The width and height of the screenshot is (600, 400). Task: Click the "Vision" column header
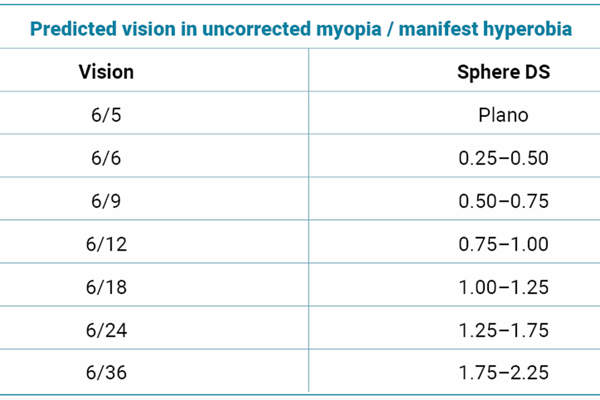coord(105,72)
